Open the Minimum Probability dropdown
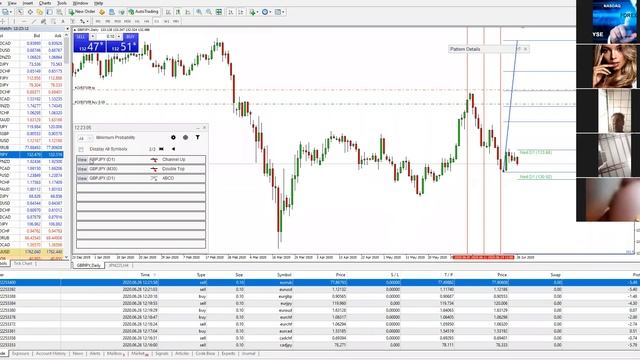Image resolution: width=640 pixels, height=360 pixels. (85, 138)
